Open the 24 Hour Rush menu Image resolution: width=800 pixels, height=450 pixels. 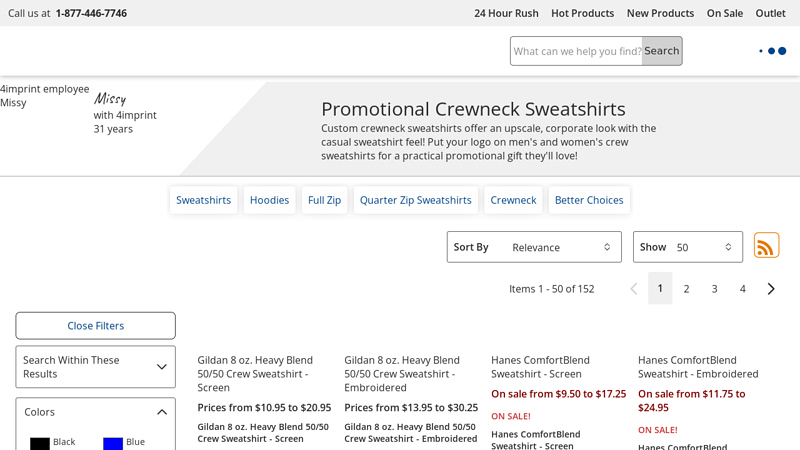click(x=506, y=13)
